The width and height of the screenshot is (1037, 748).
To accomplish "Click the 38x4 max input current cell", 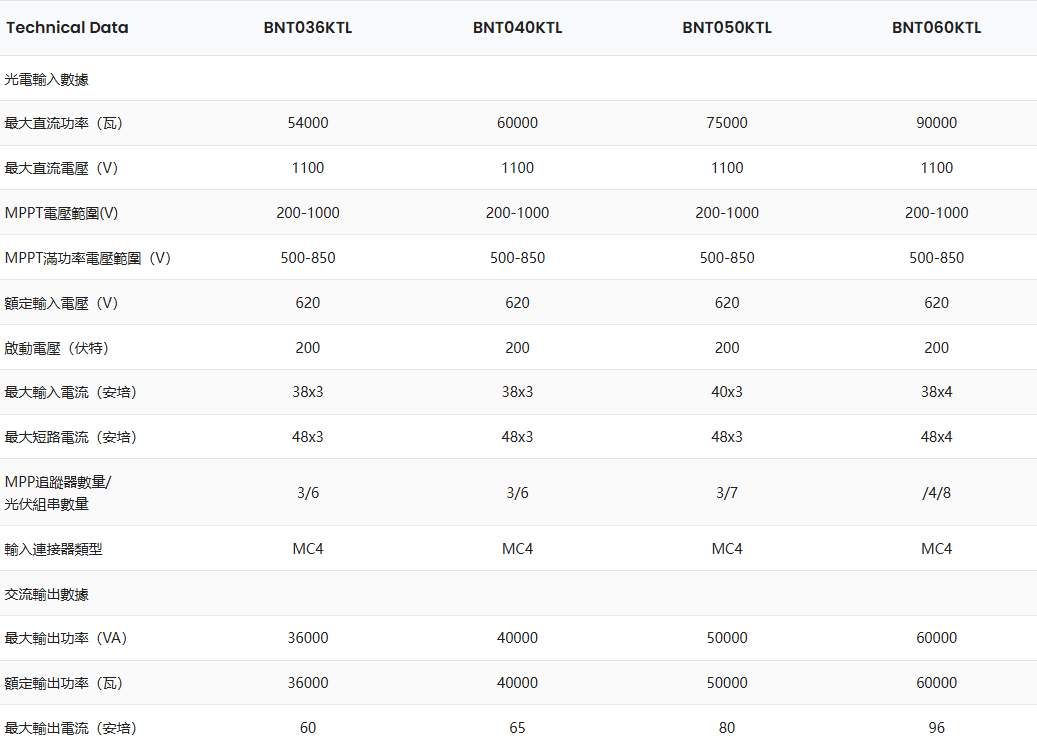I will click(x=936, y=392).
